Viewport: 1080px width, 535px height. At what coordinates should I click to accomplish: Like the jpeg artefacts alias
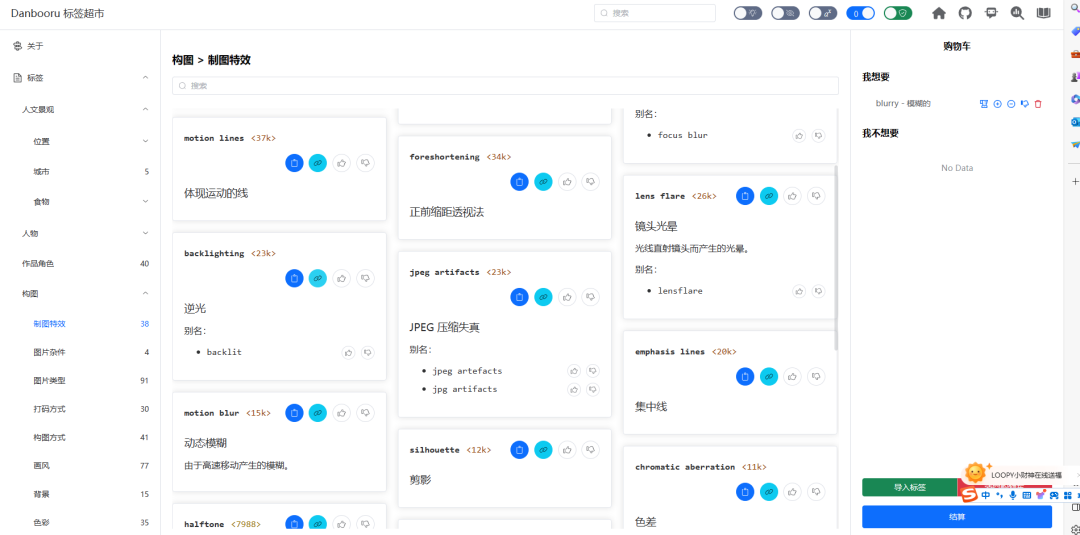coord(574,371)
